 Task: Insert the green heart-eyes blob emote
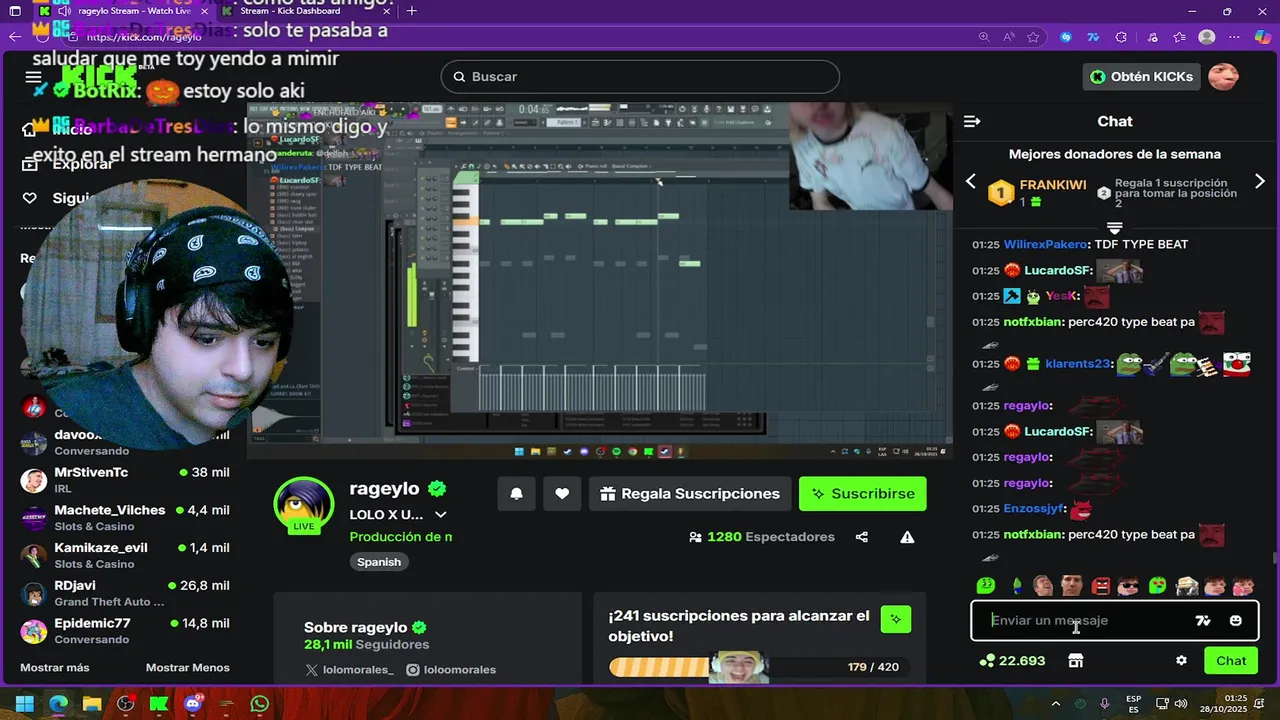tap(1158, 586)
